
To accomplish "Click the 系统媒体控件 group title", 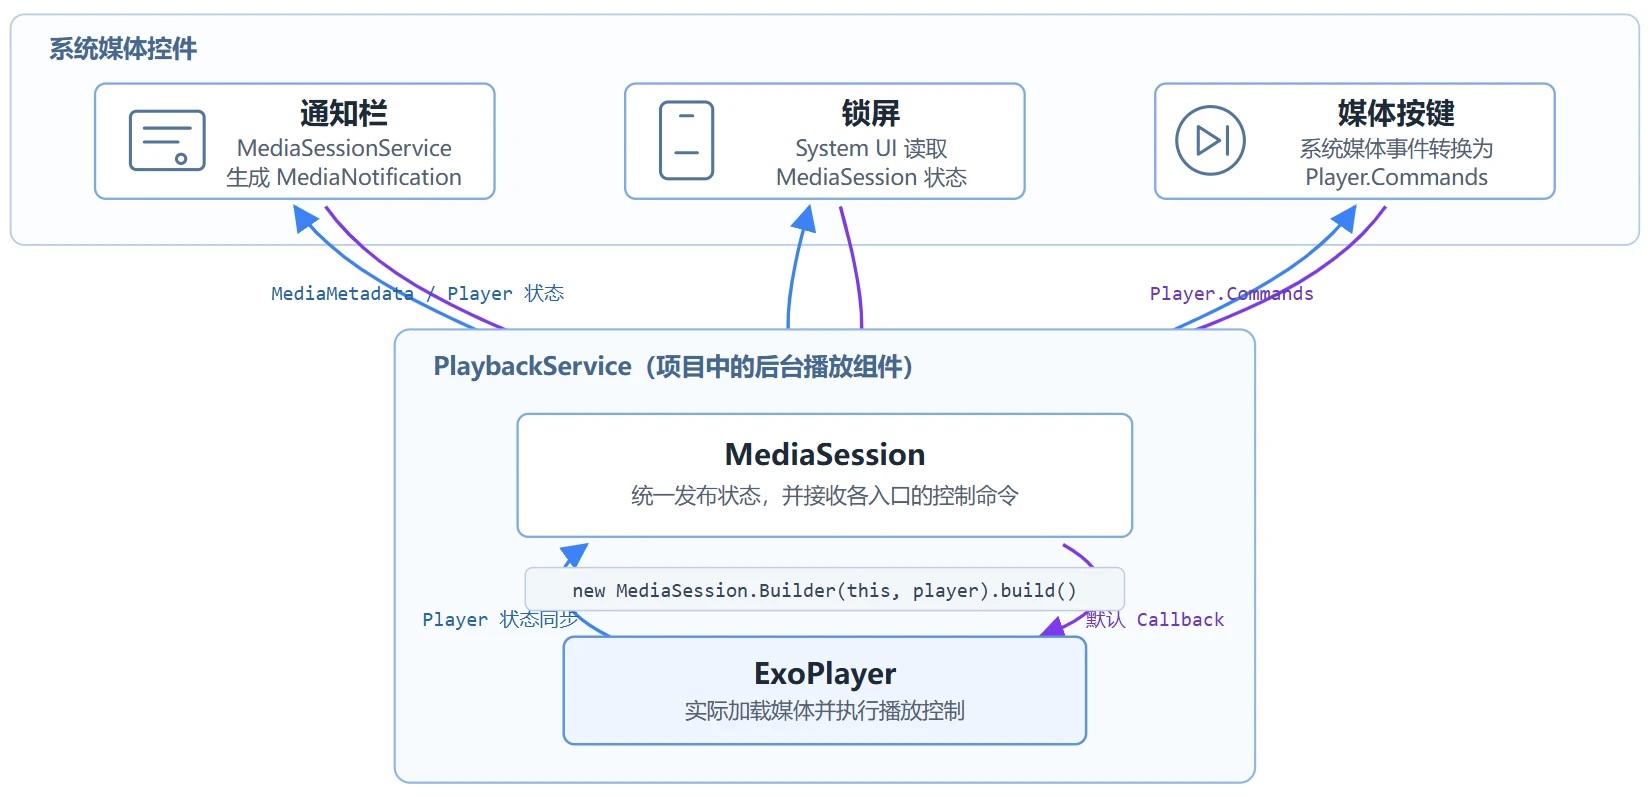I will click(x=123, y=48).
